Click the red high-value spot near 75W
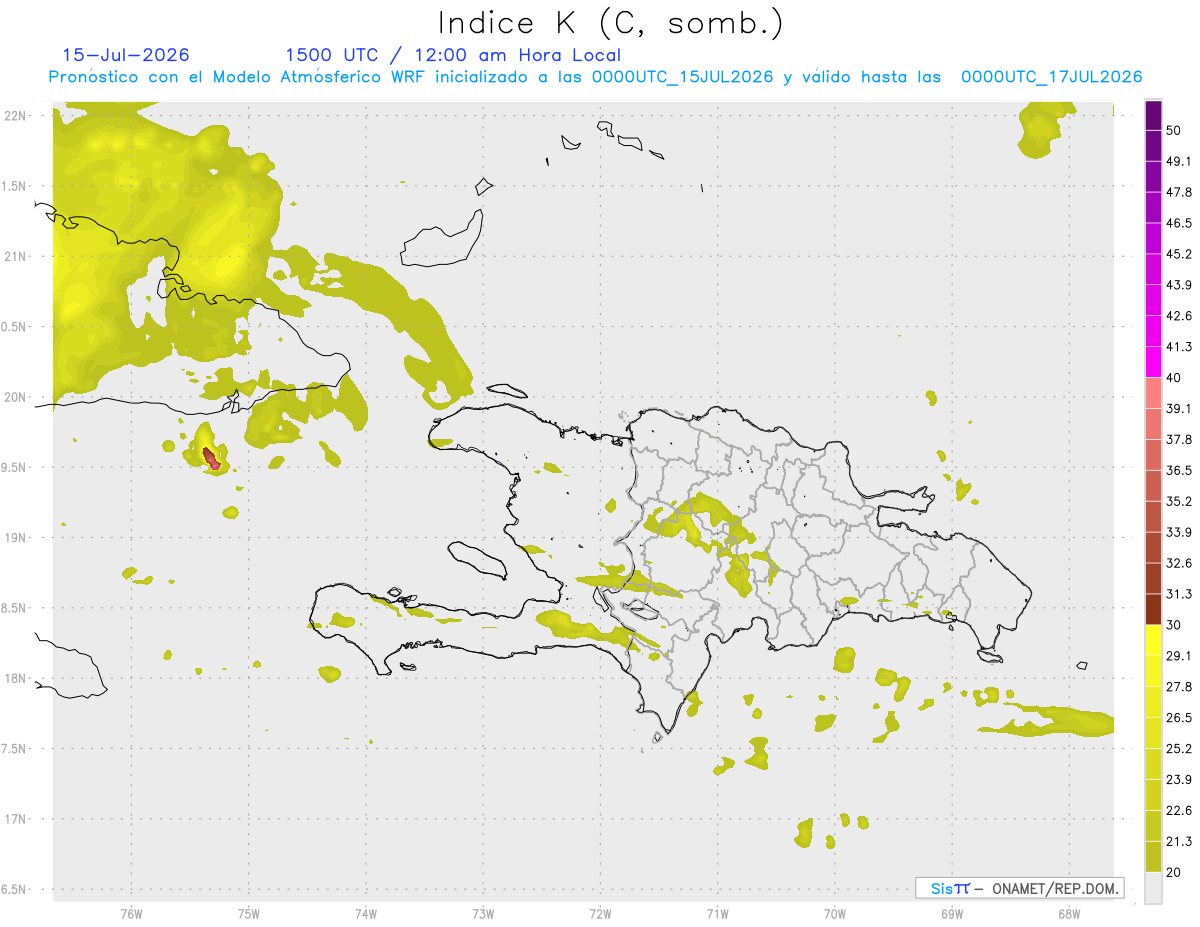The image size is (1200, 927). (x=212, y=459)
